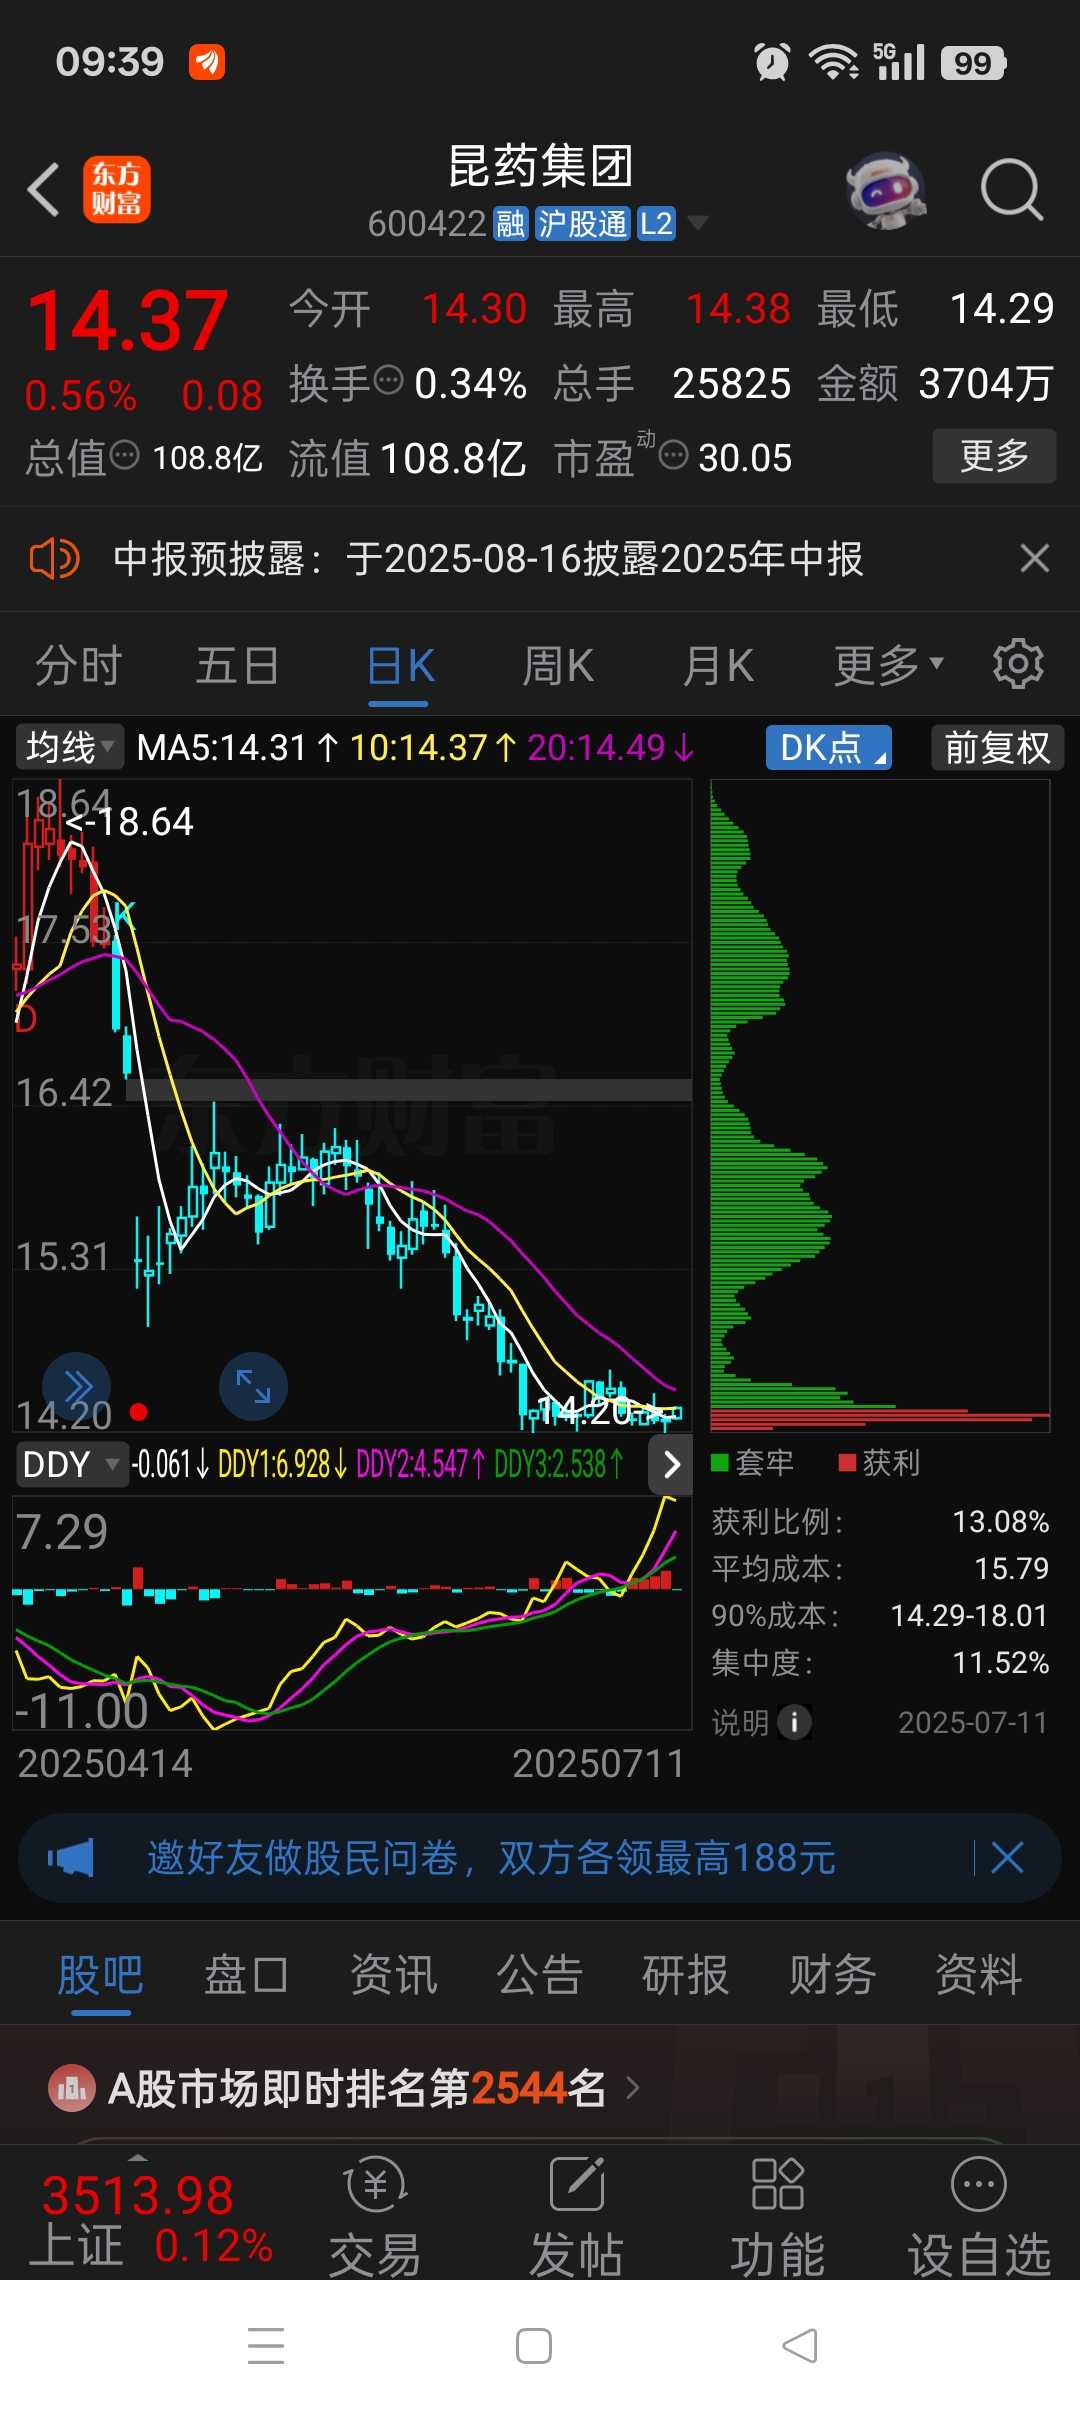This screenshot has height=2412, width=1080.
Task: Tap the DDY sub-chart area
Action: click(352, 1612)
